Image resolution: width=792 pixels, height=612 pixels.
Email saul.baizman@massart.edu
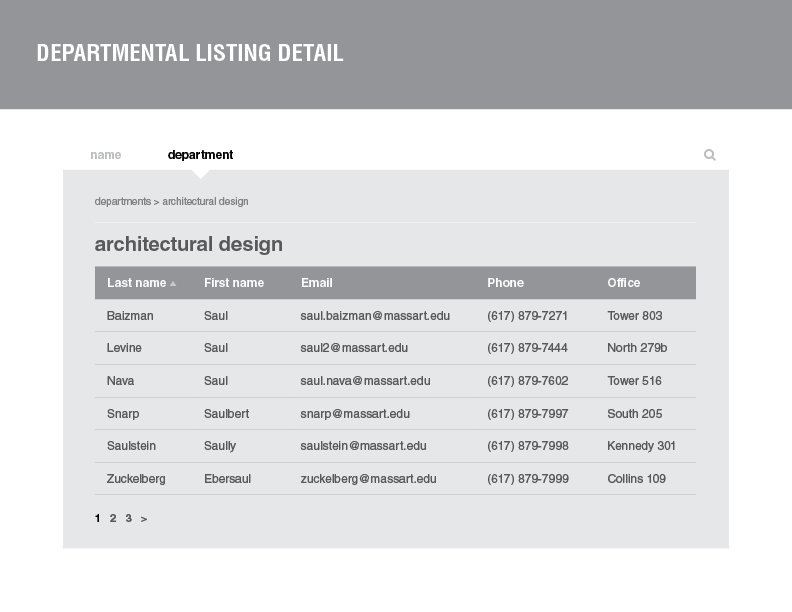(x=375, y=316)
